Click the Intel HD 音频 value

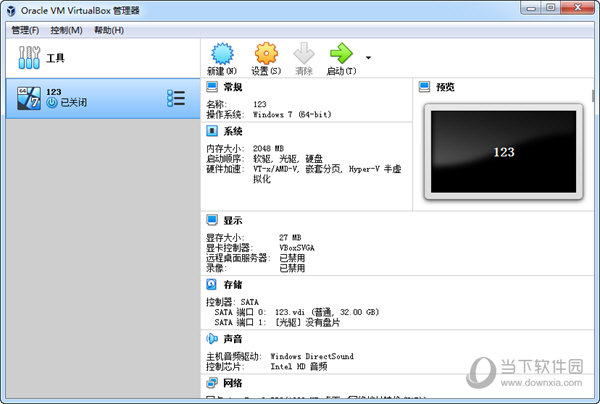[x=299, y=367]
